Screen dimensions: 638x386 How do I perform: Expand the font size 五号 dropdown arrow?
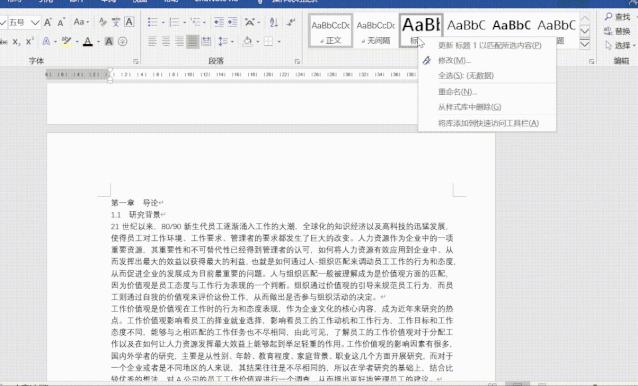(35, 22)
